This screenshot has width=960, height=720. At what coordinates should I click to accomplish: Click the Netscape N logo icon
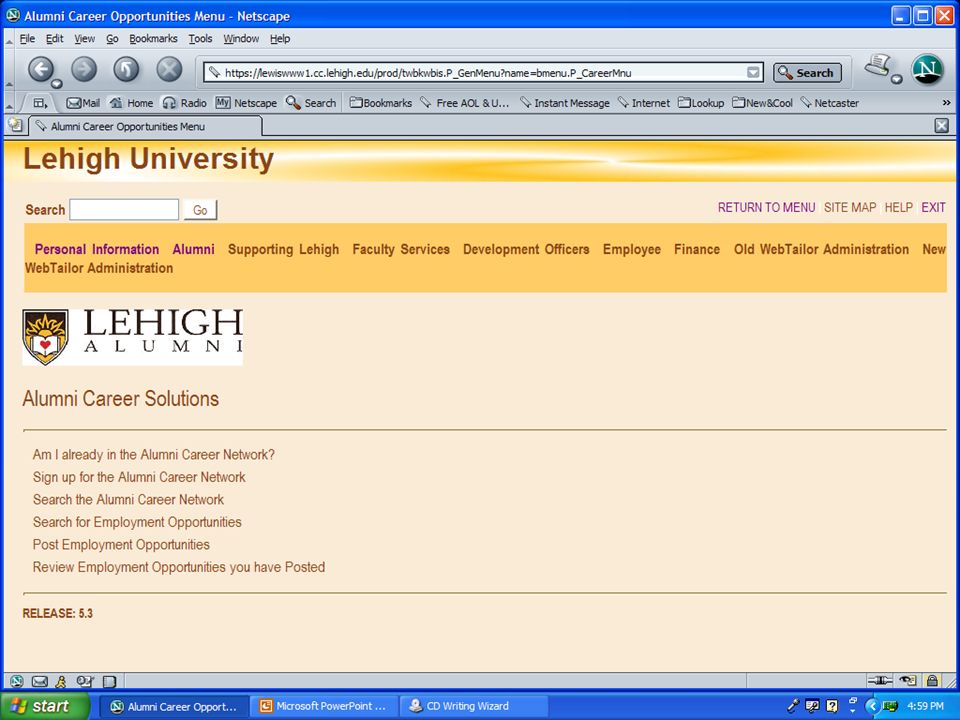point(927,70)
